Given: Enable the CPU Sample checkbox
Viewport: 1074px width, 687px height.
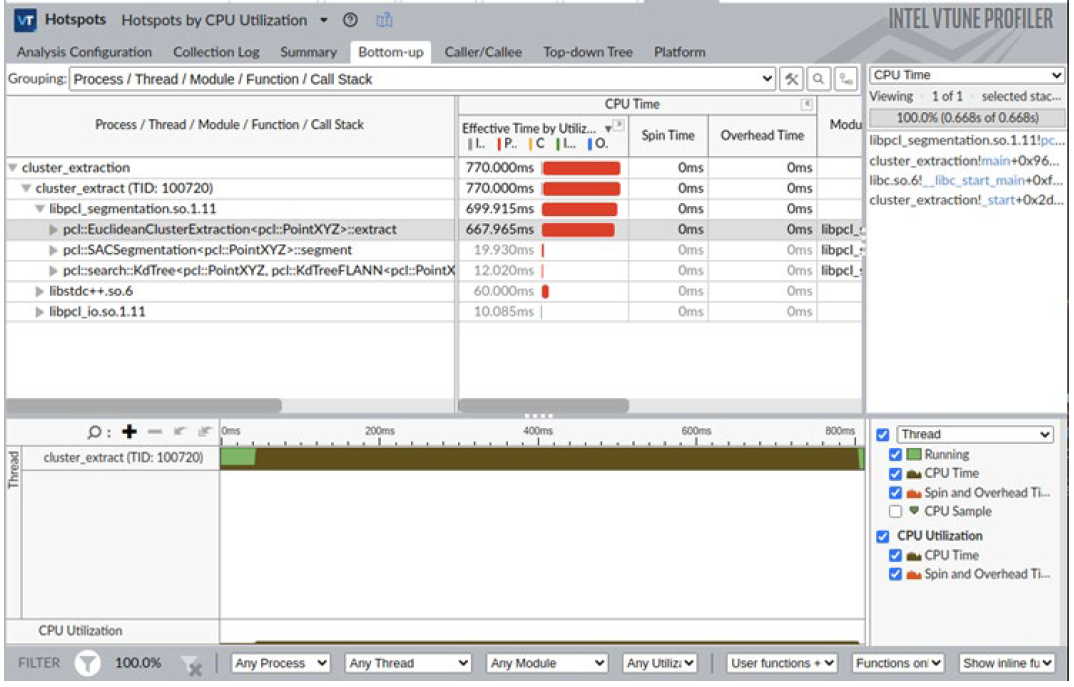Looking at the screenshot, I should pos(895,512).
